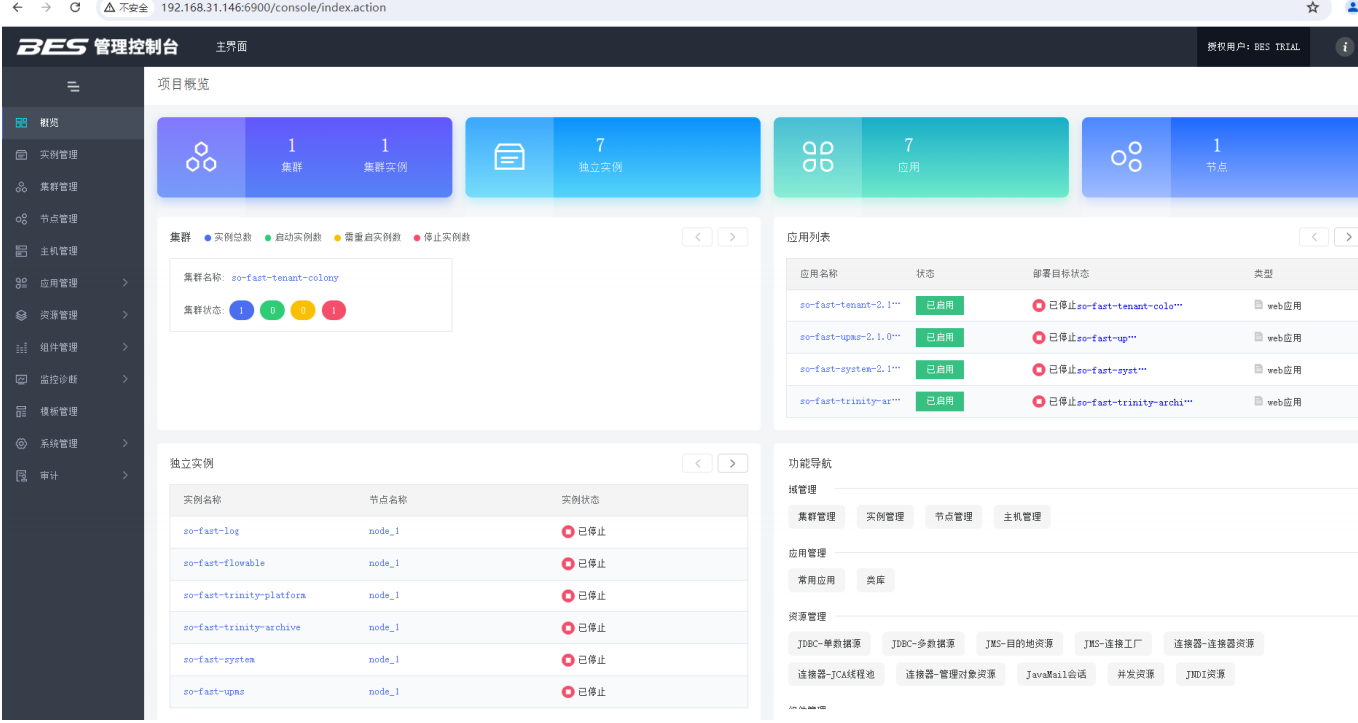This screenshot has height=723, width=1358.
Task: Expand the 监控诊断 submenu chevron
Action: coord(125,379)
